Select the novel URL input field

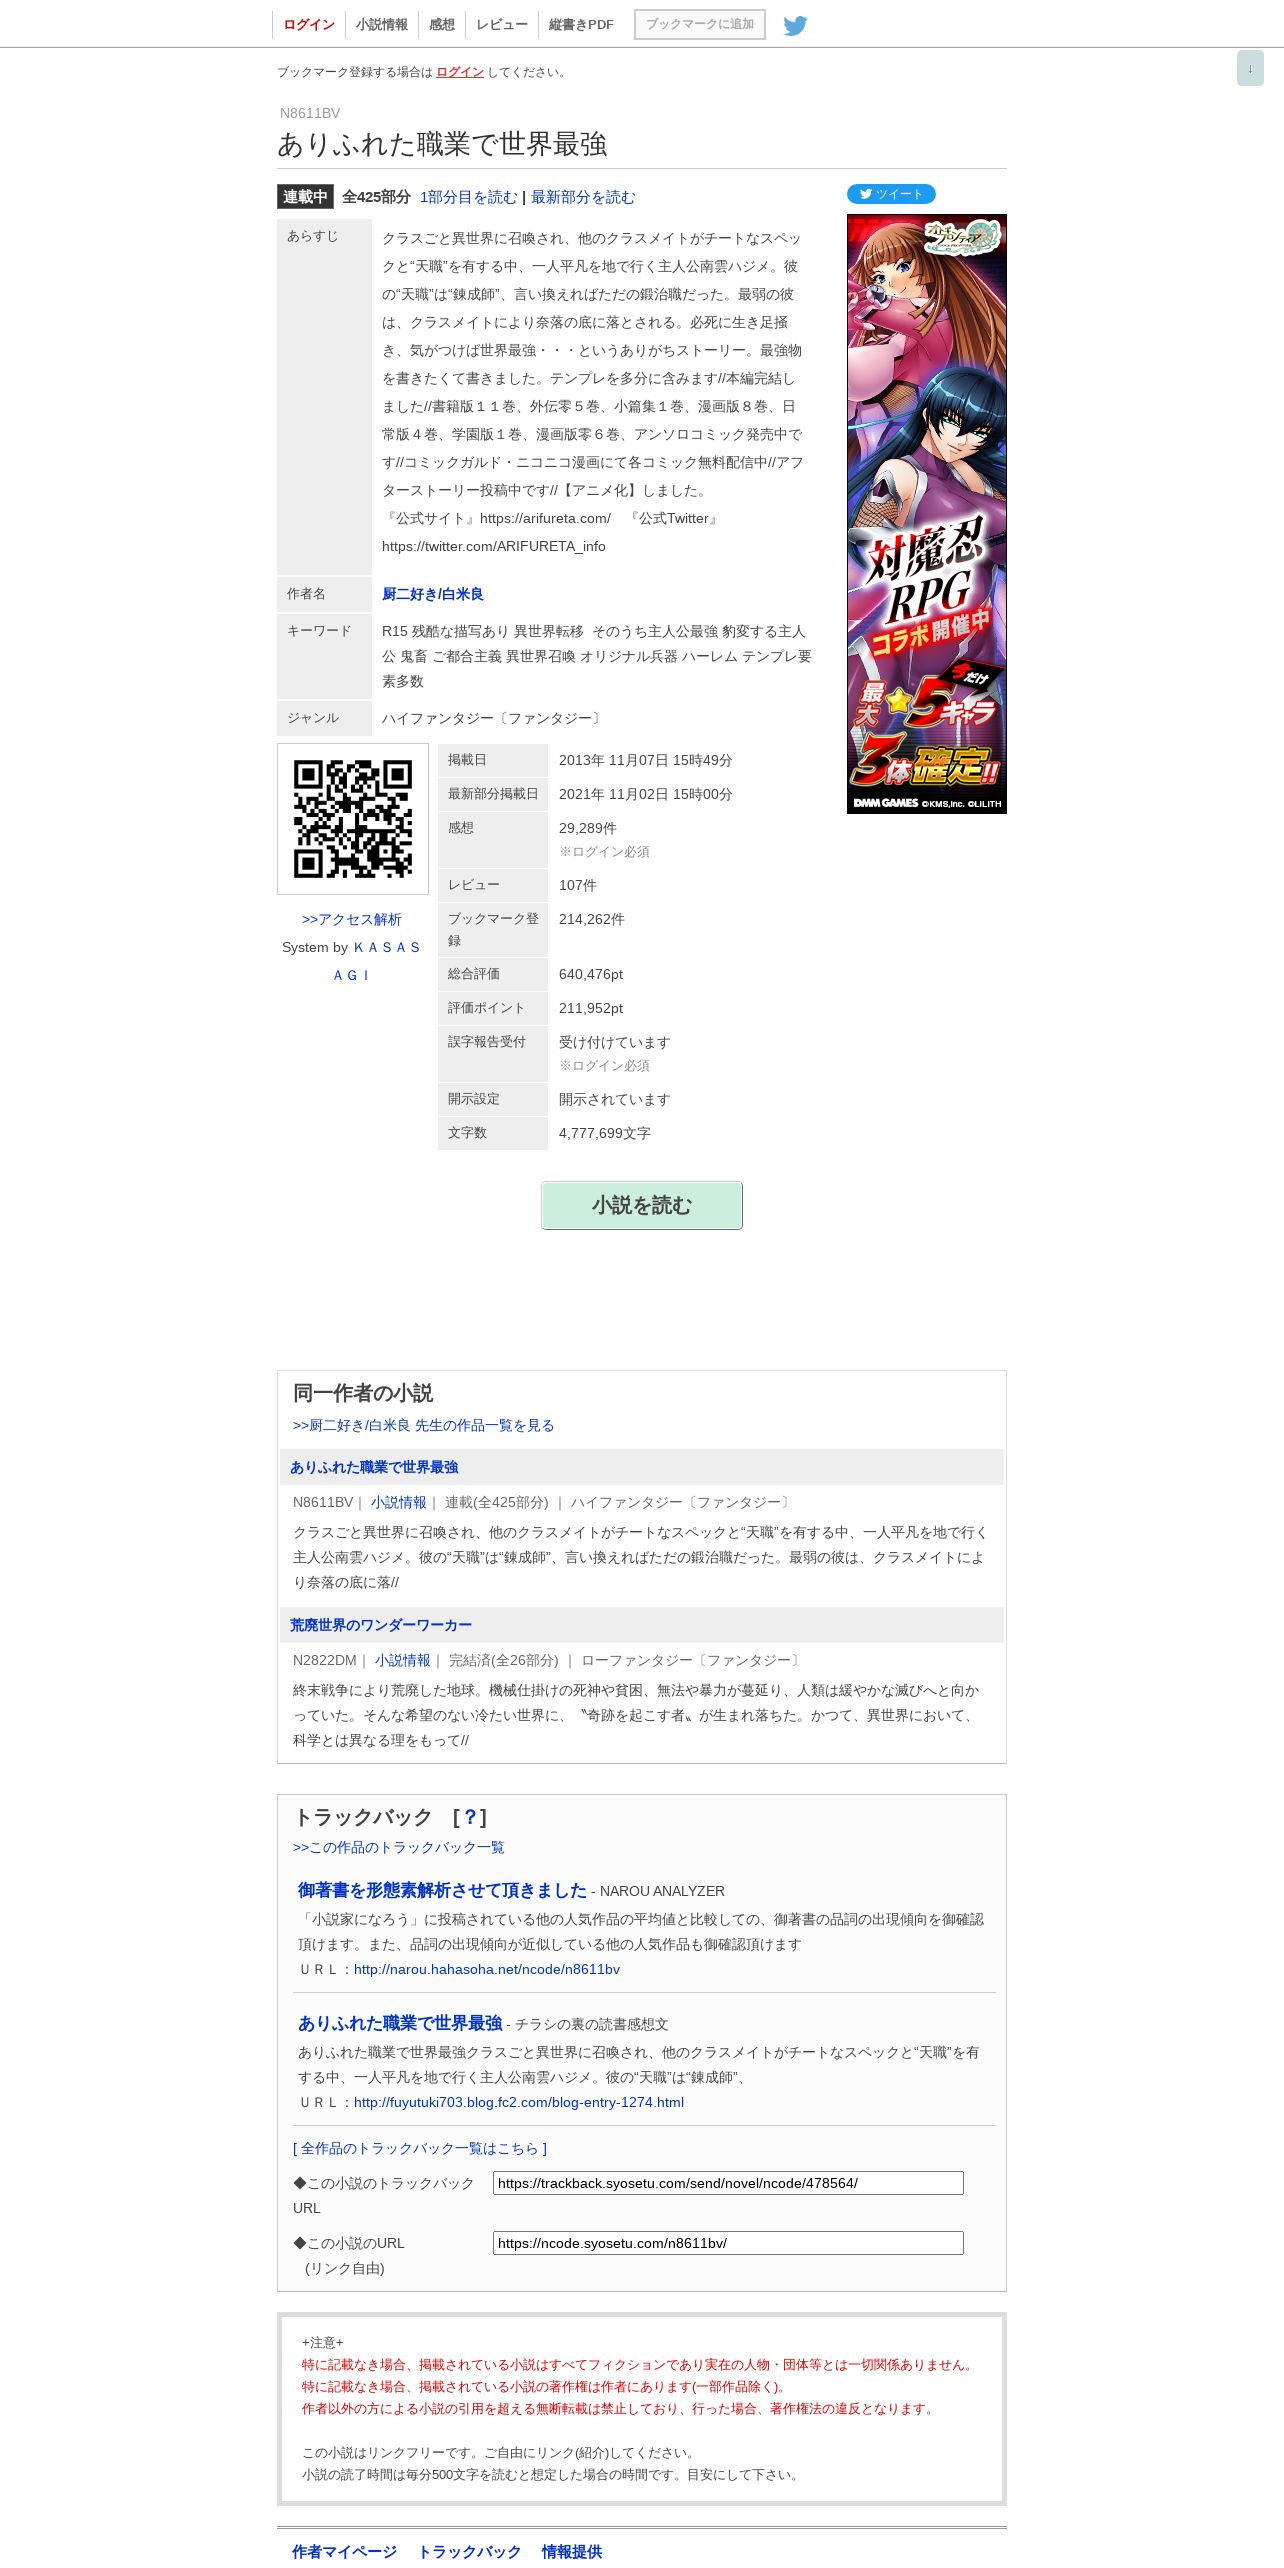[x=728, y=2243]
